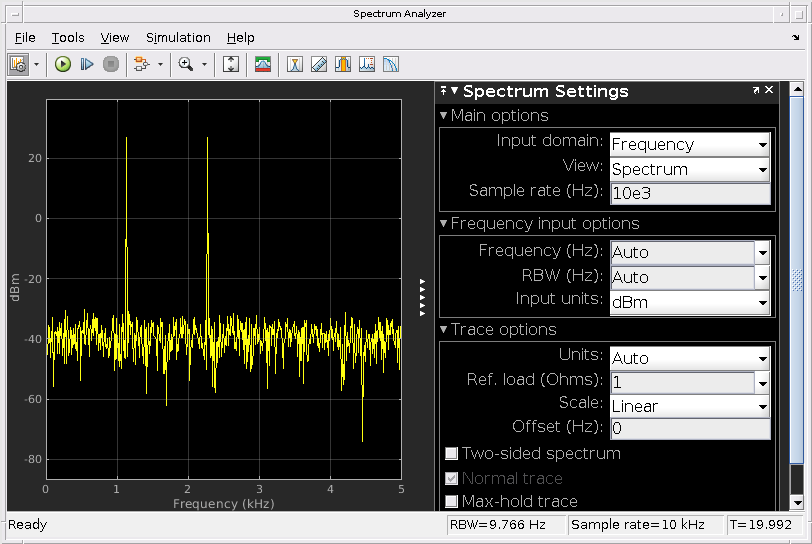Click the Scale axes limits icon

point(231,64)
